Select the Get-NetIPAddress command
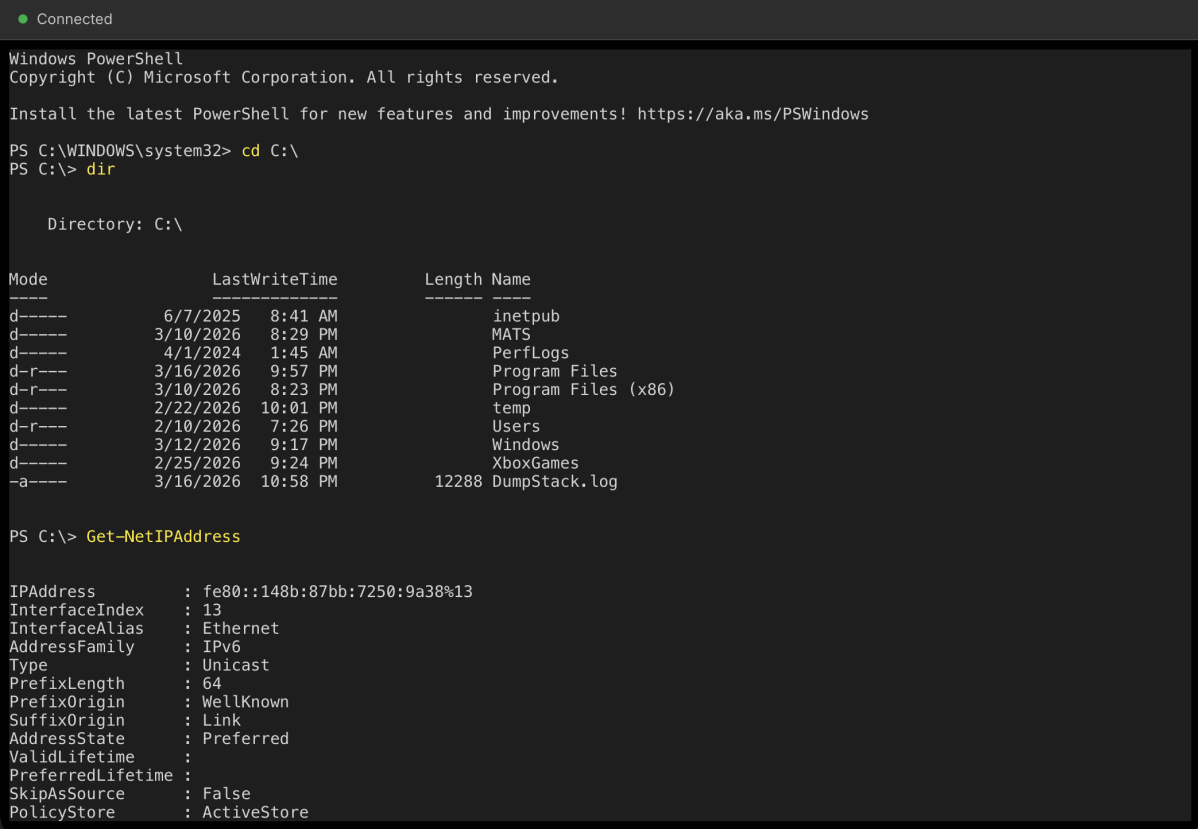1198x829 pixels. [163, 536]
